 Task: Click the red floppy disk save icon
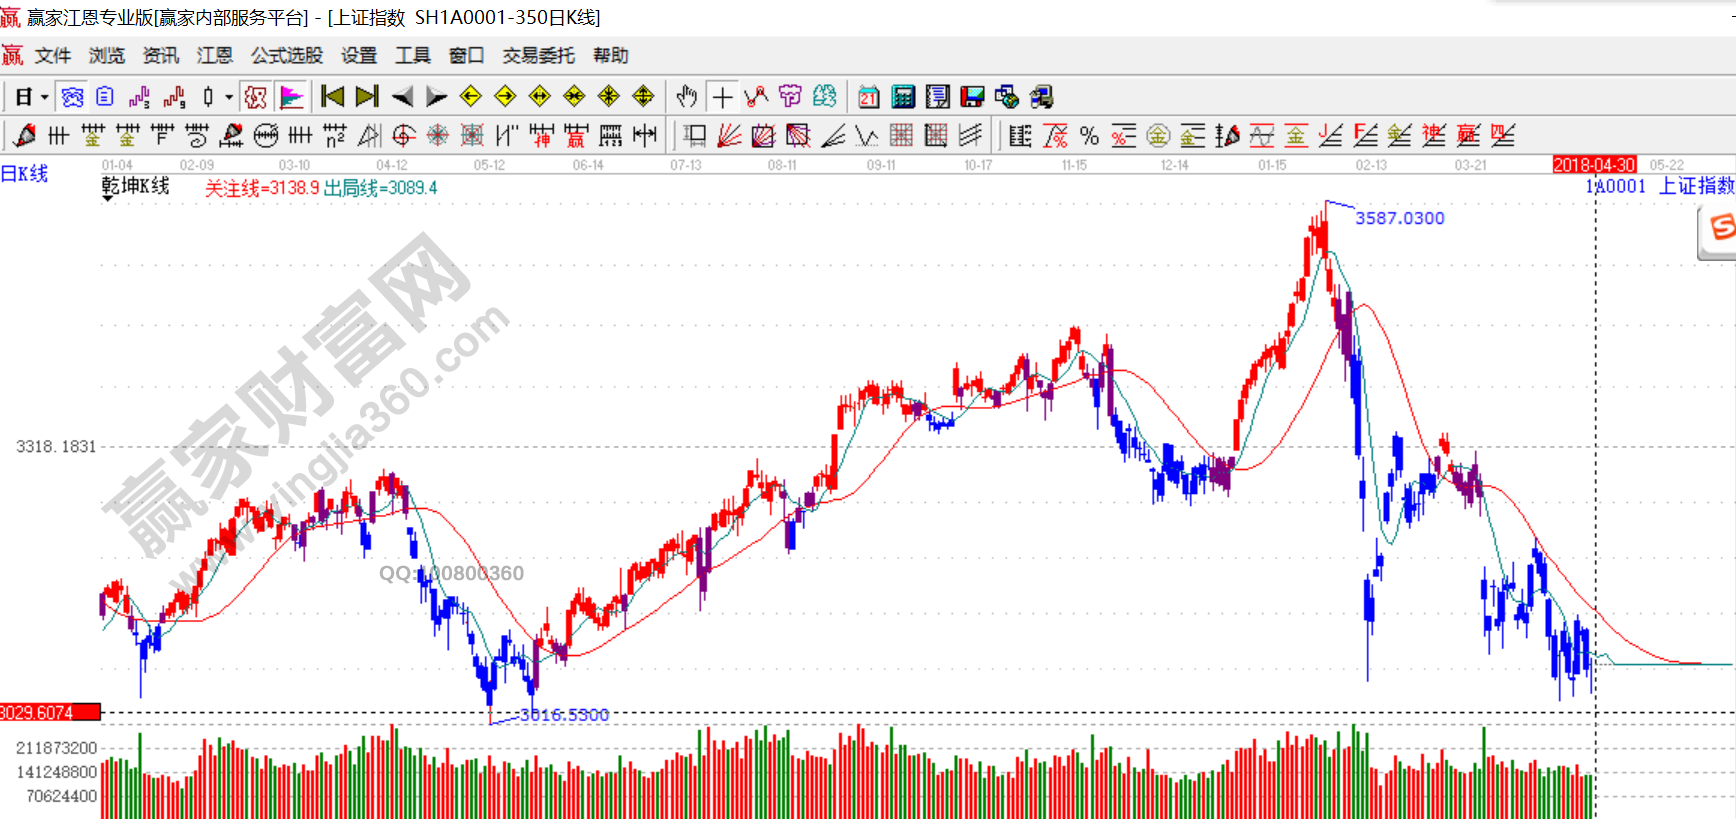pyautogui.click(x=972, y=97)
